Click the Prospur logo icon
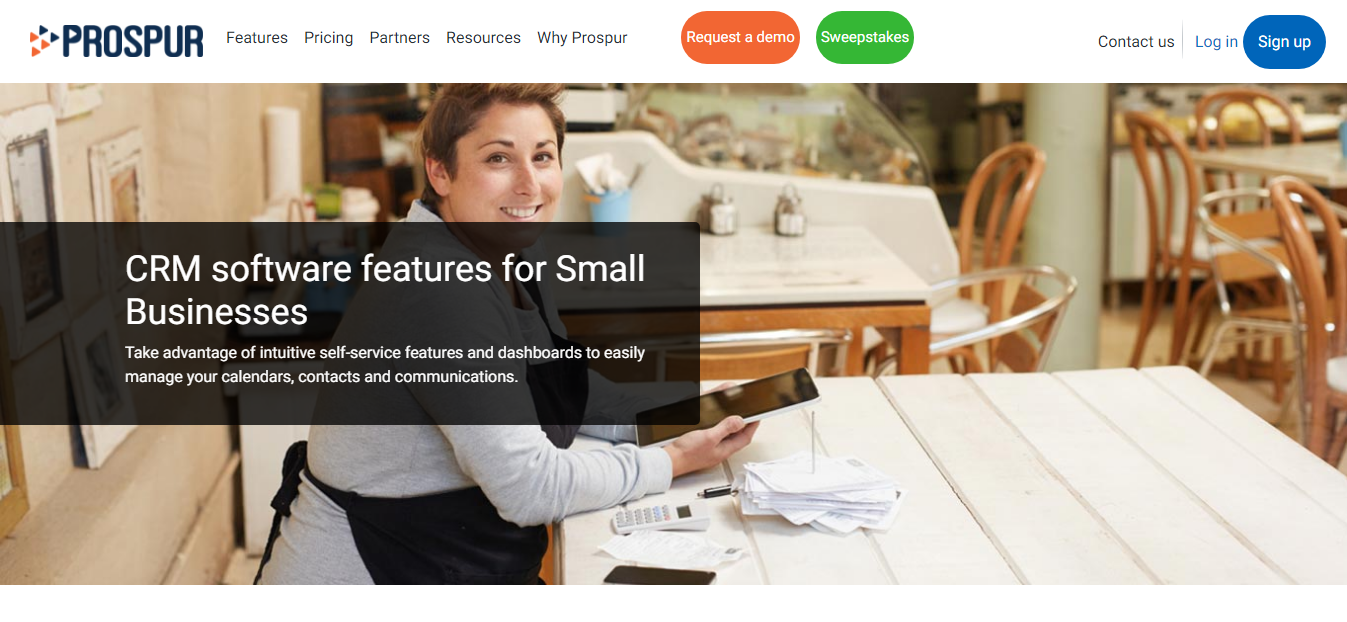Image resolution: width=1347 pixels, height=622 pixels. [44, 41]
